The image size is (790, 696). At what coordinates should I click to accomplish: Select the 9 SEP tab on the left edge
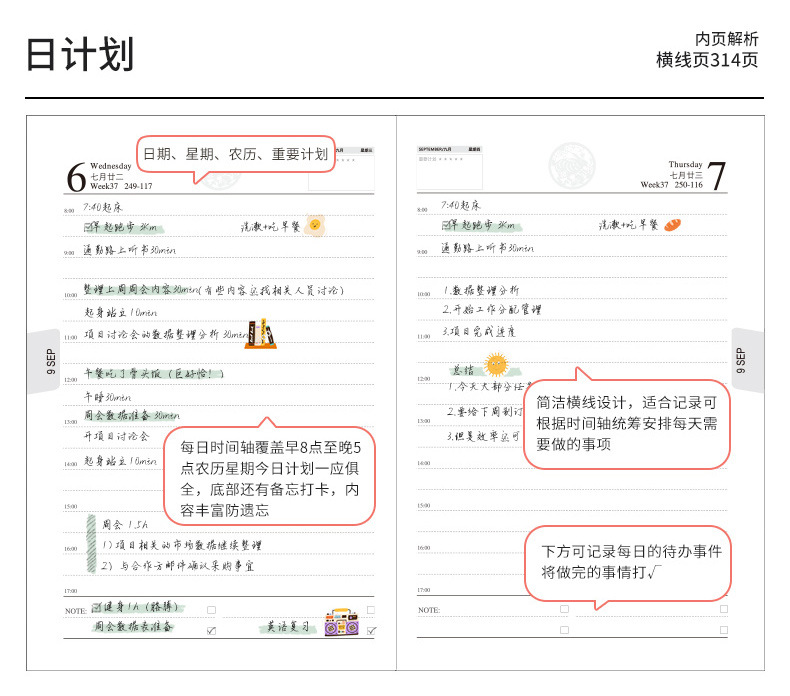[44, 361]
